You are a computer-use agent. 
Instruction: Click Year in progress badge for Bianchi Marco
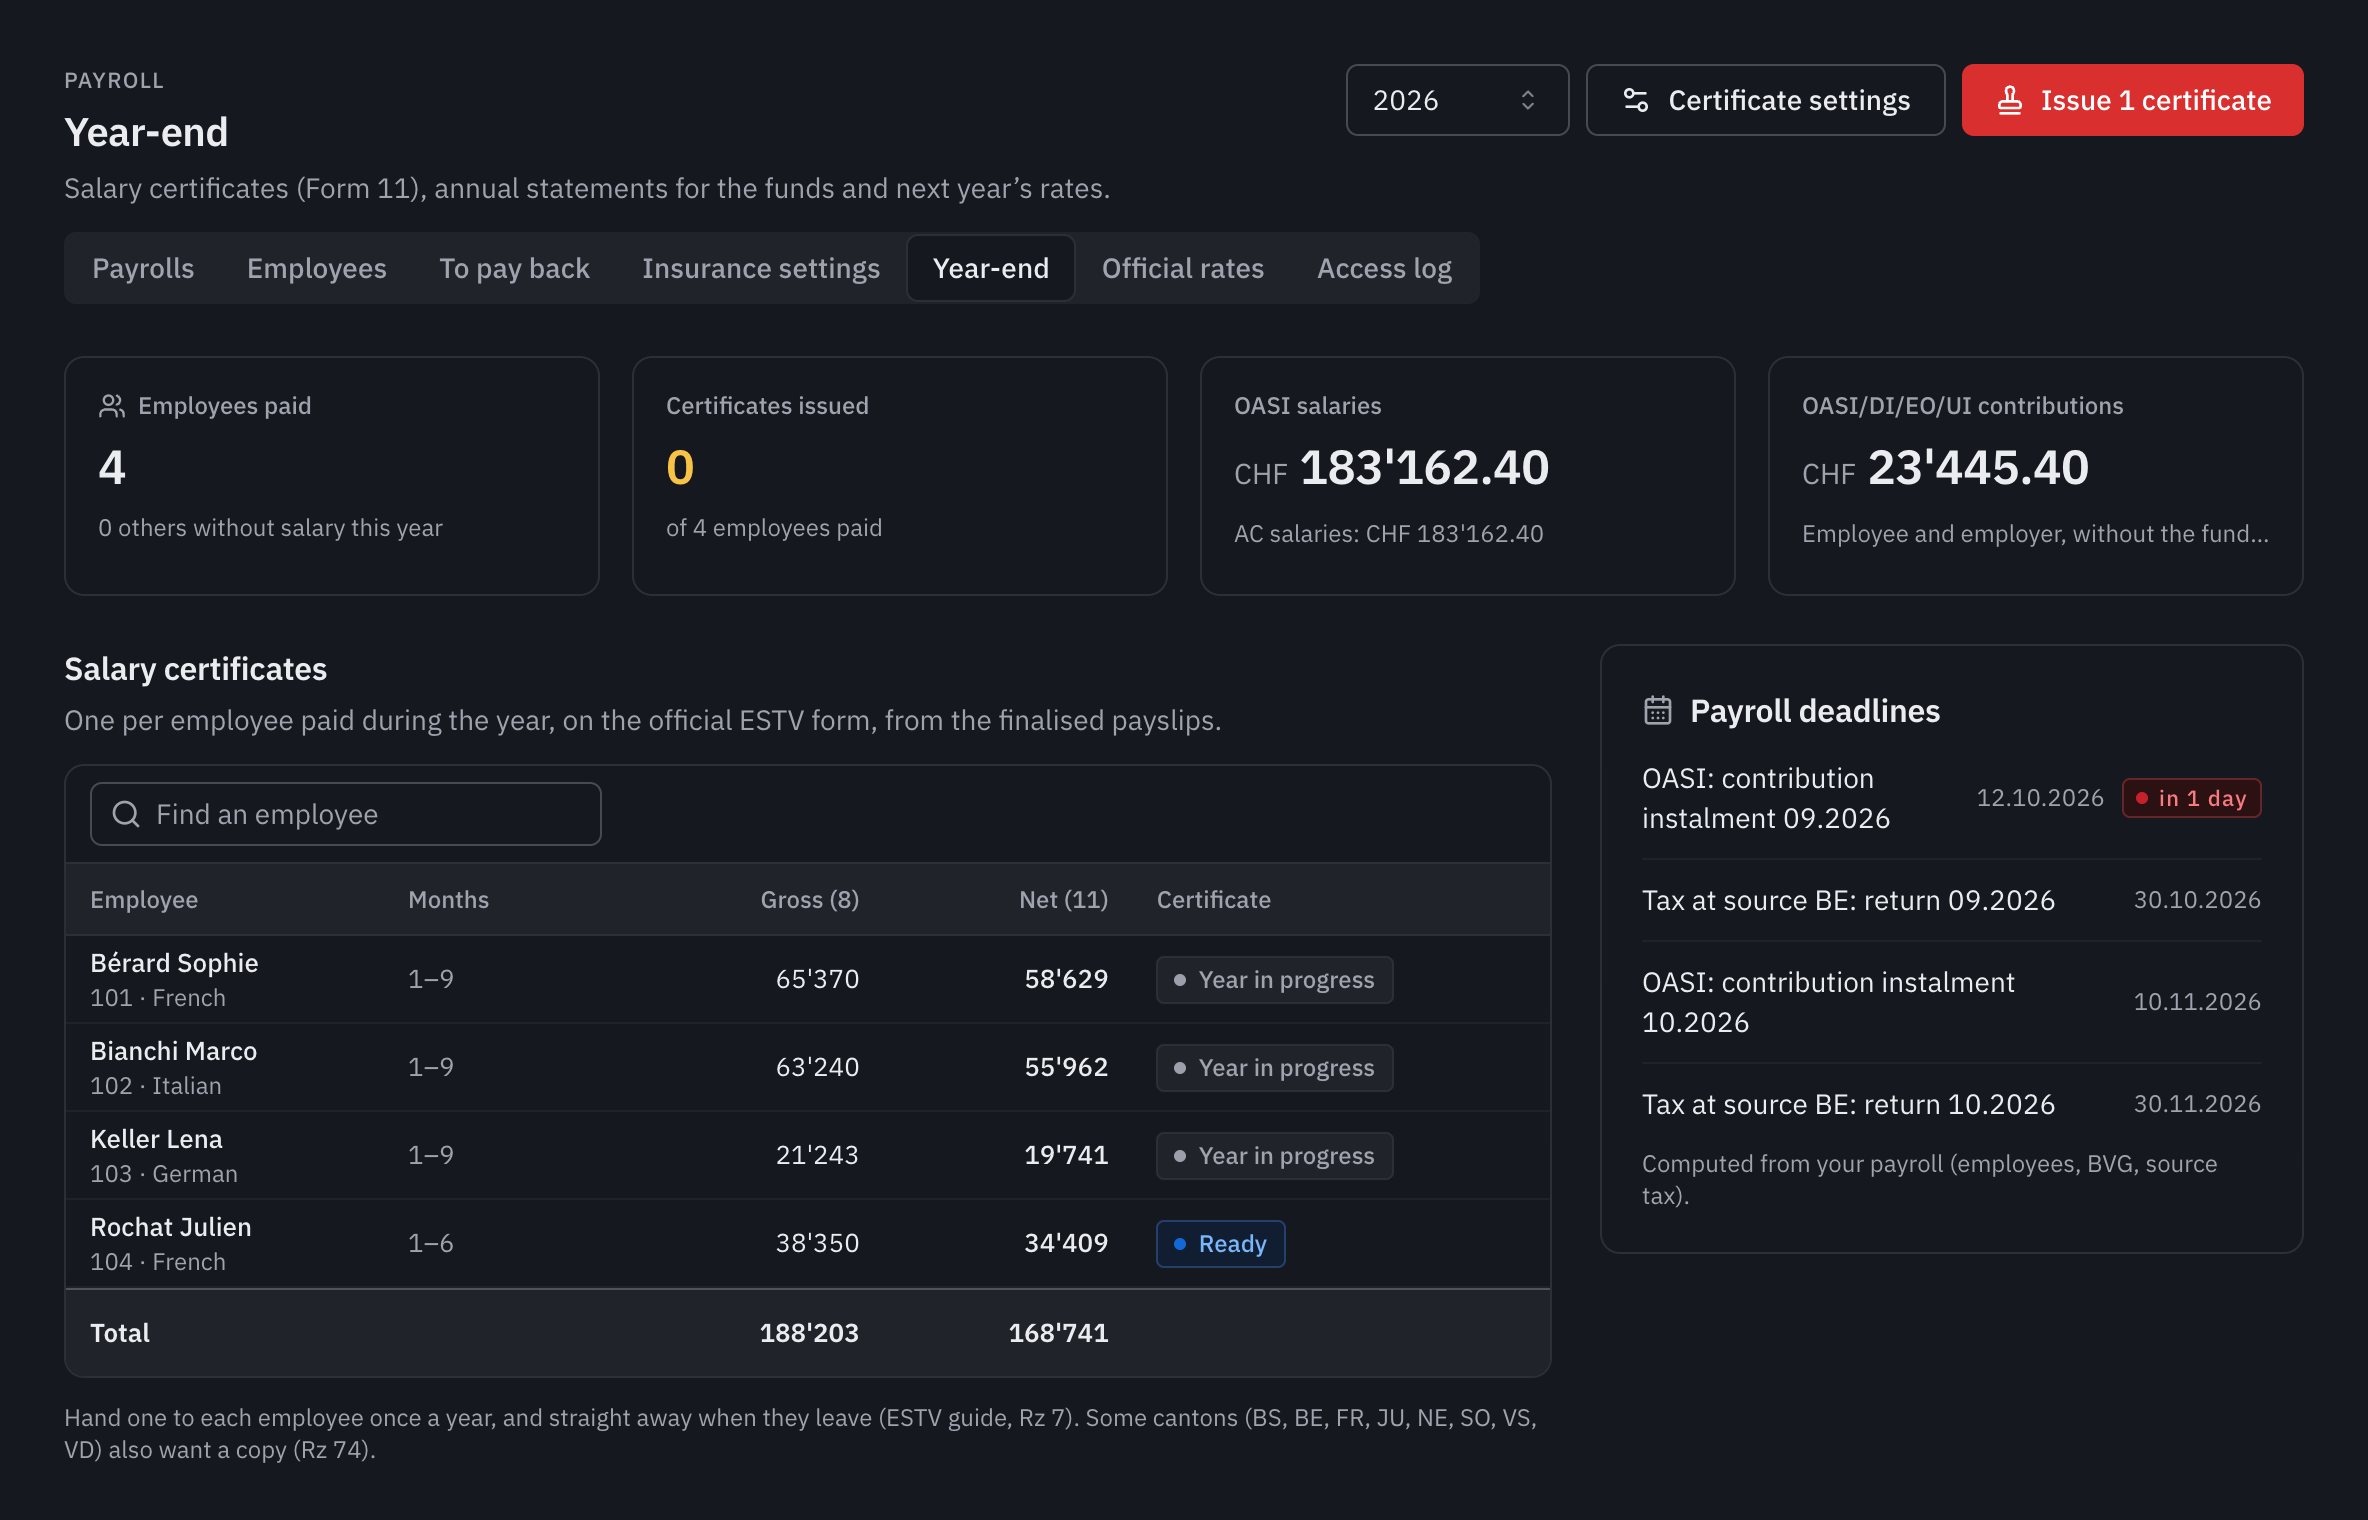(1274, 1068)
